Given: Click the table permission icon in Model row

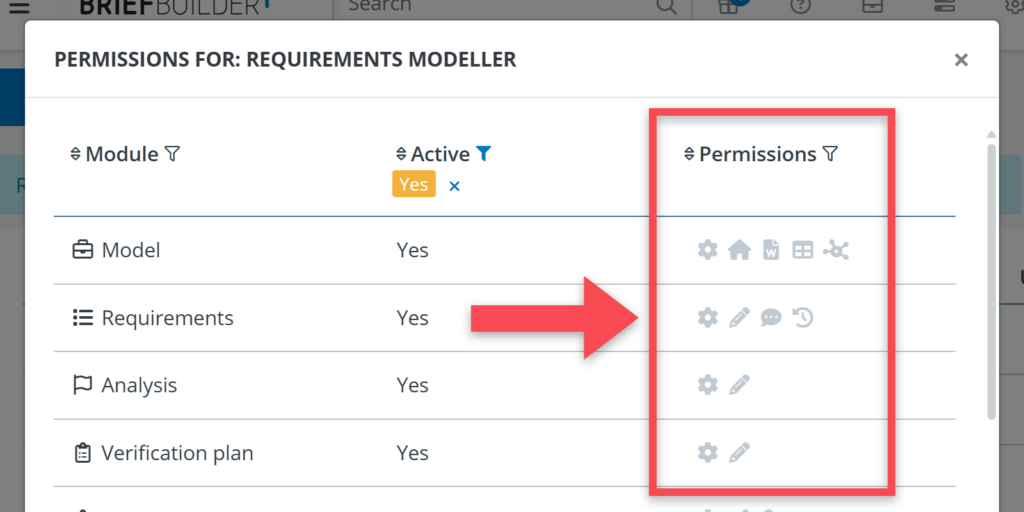Looking at the screenshot, I should [802, 250].
